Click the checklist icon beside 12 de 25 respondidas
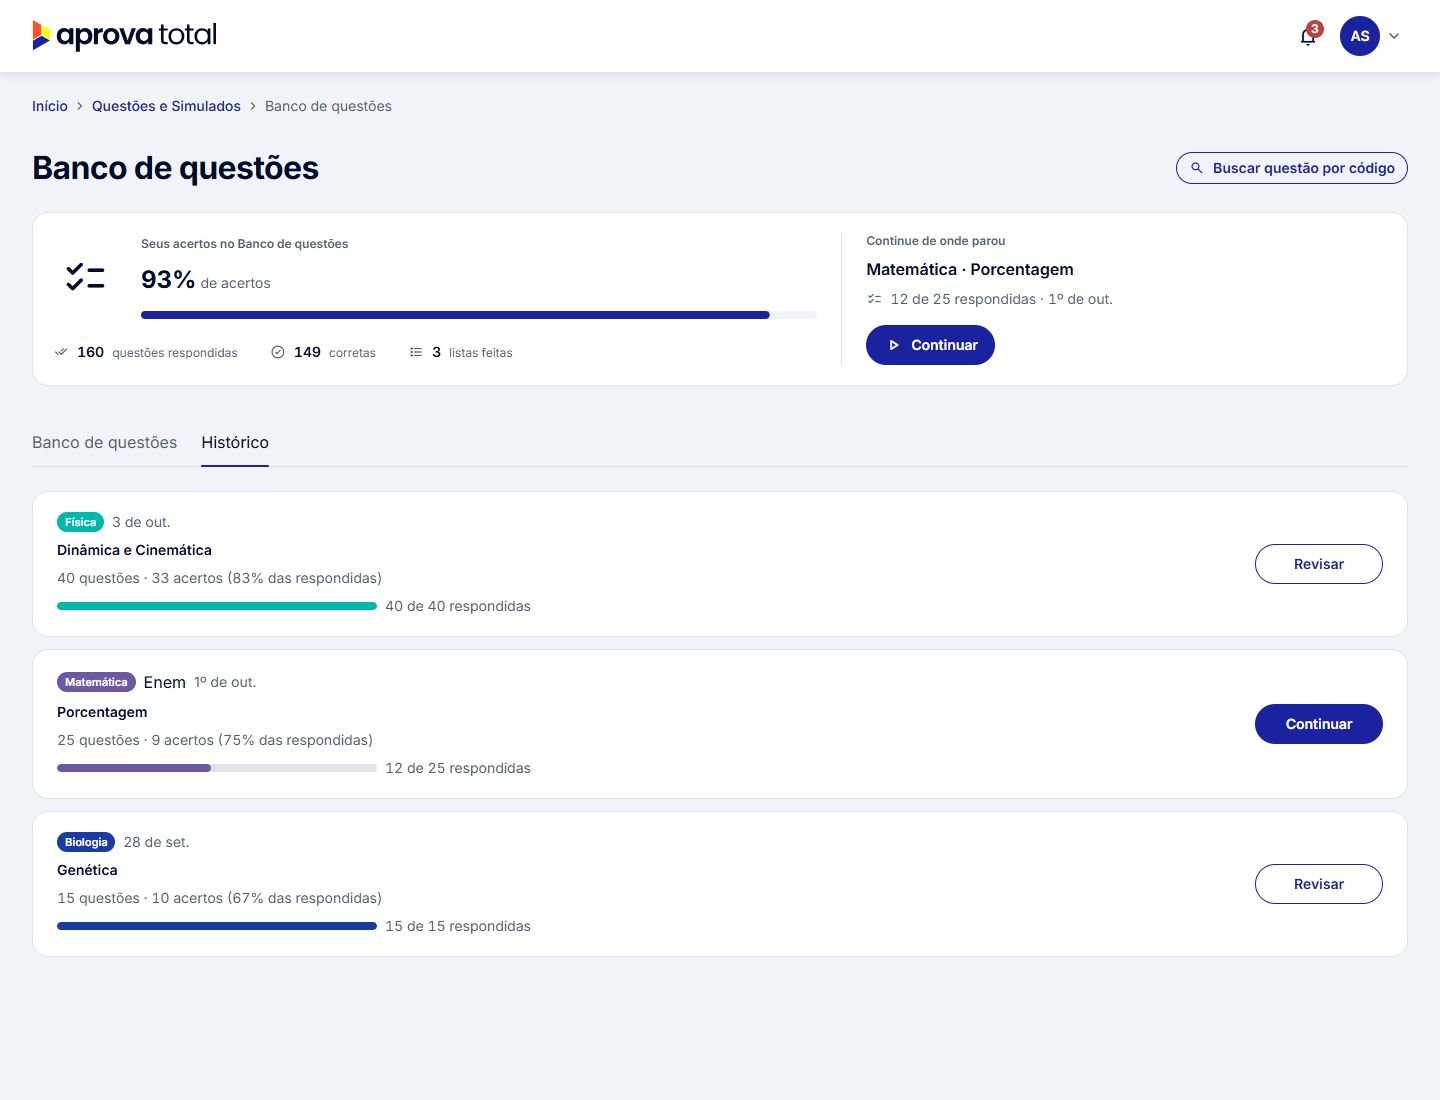Screen dimensions: 1440x1100 [x=875, y=299]
